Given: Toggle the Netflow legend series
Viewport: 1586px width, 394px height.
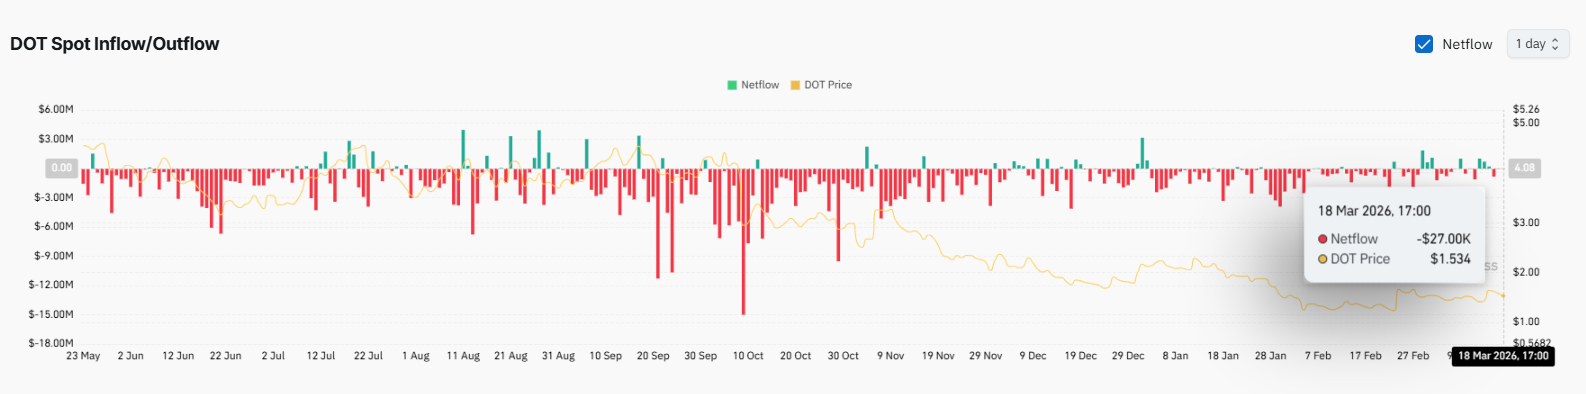Looking at the screenshot, I should 753,85.
